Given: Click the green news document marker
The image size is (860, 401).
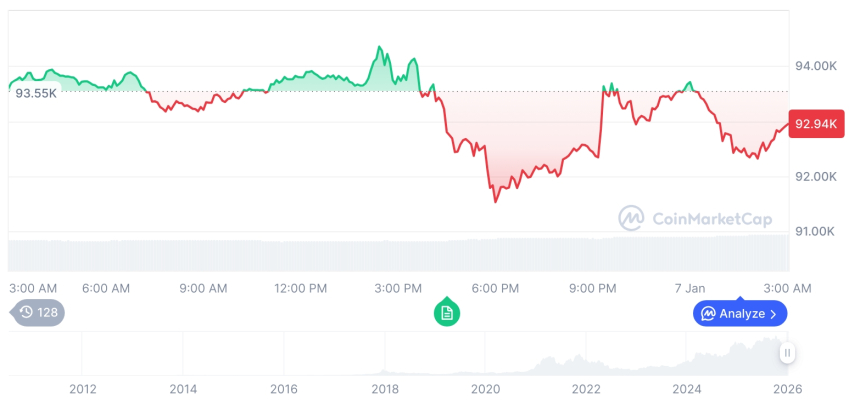Looking at the screenshot, I should coord(447,313).
